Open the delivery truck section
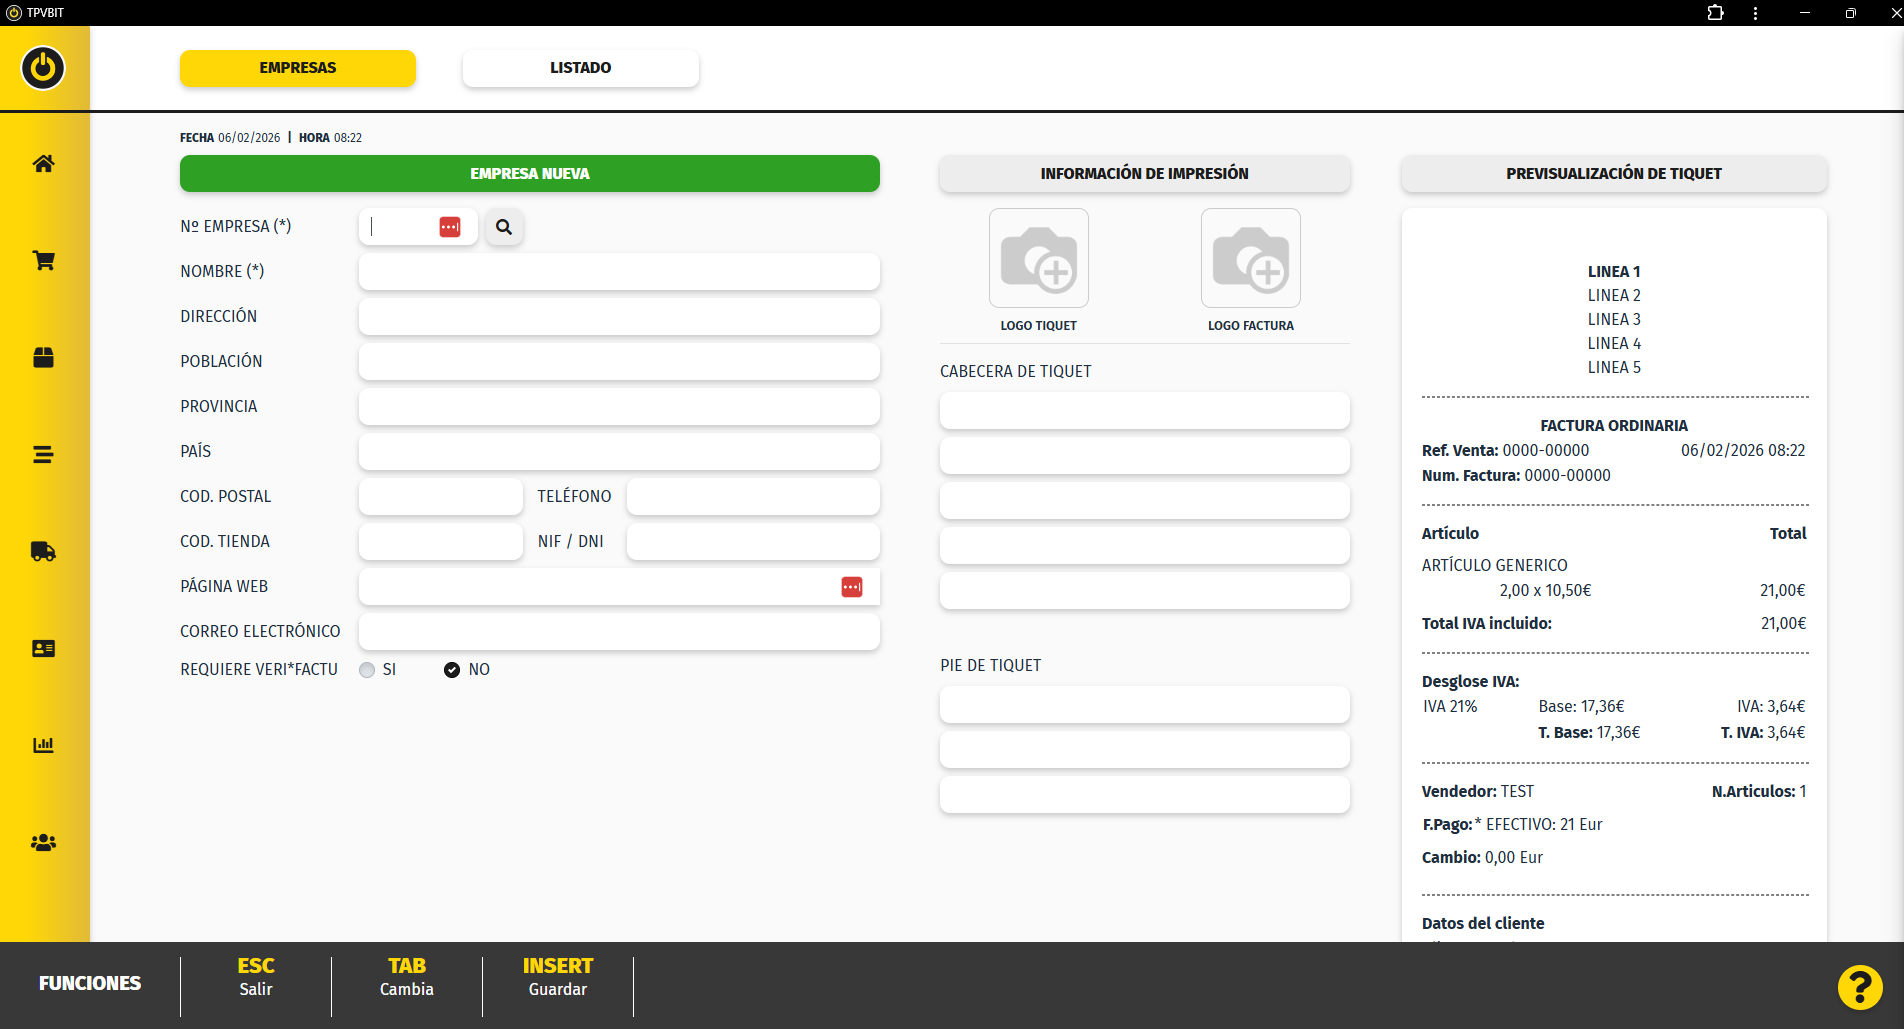 [x=43, y=552]
